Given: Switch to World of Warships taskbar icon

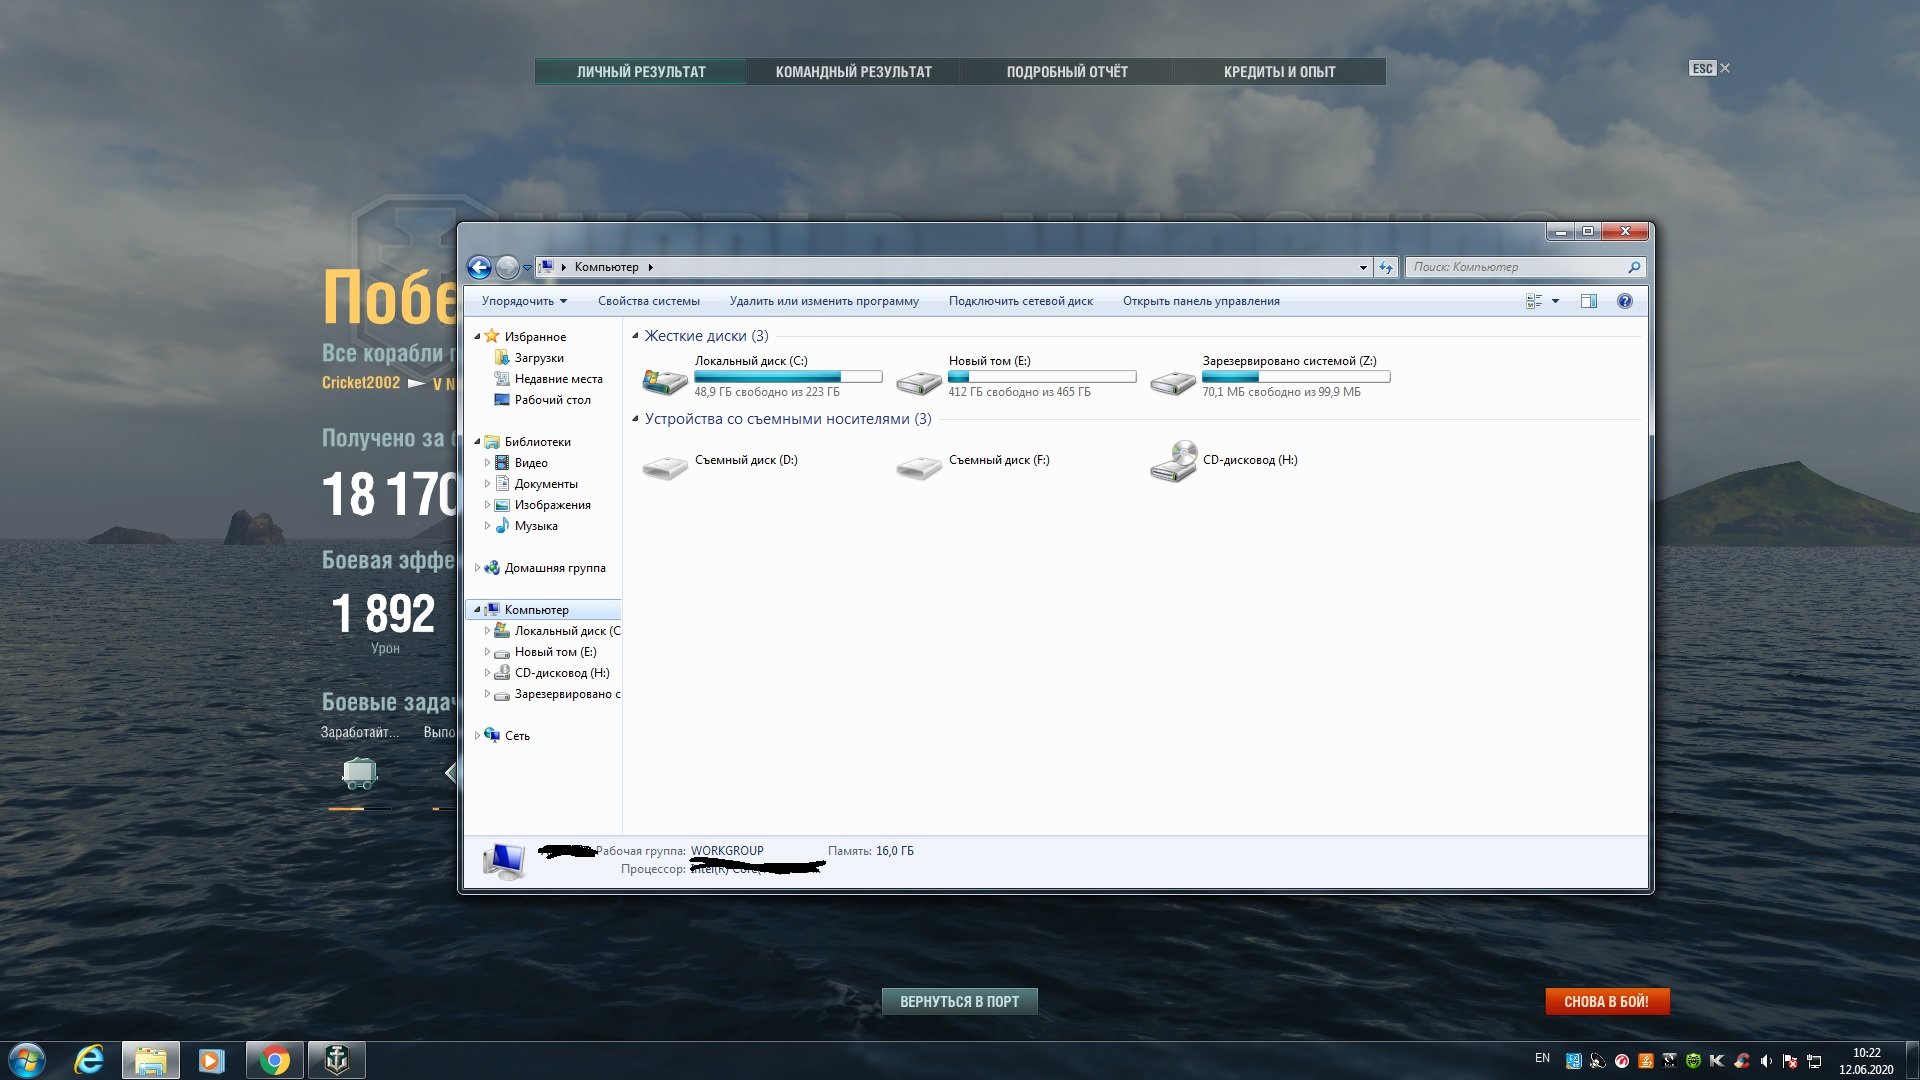Looking at the screenshot, I should coord(337,1060).
